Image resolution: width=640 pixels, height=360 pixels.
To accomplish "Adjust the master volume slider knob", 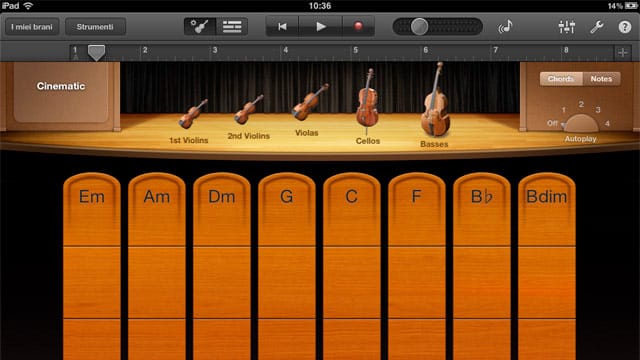I will [419, 27].
